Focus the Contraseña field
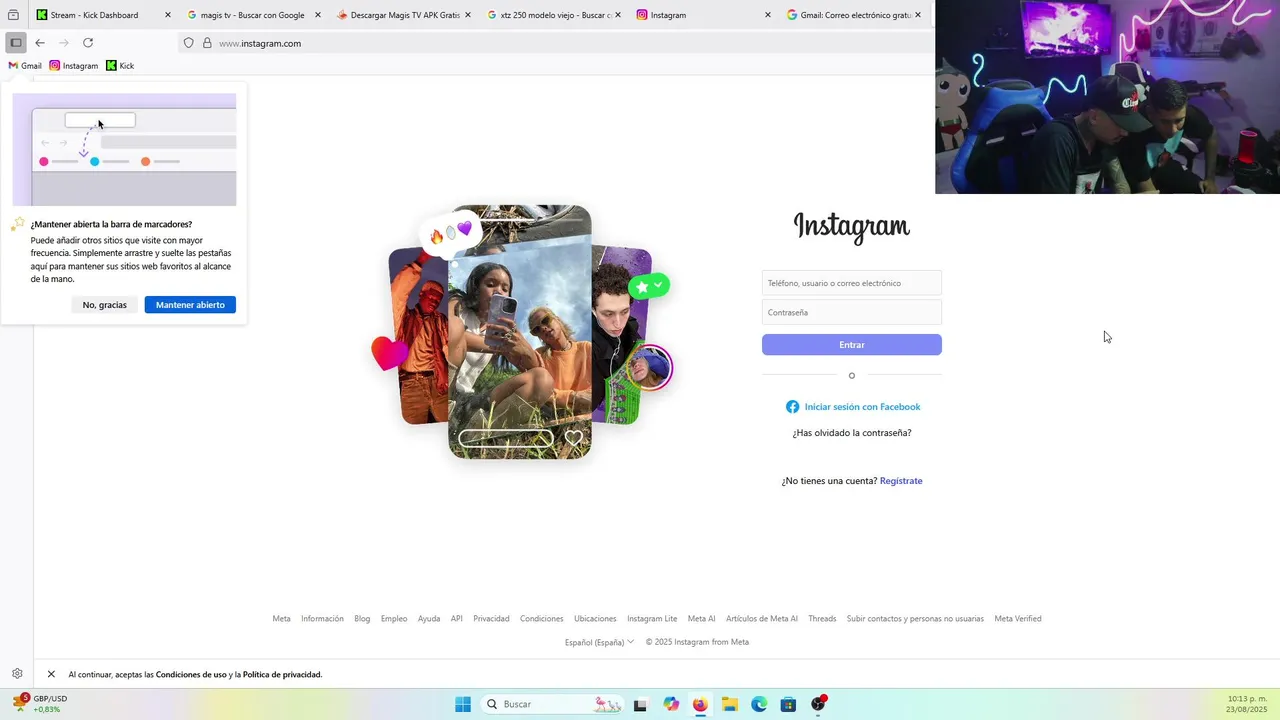 tap(852, 312)
